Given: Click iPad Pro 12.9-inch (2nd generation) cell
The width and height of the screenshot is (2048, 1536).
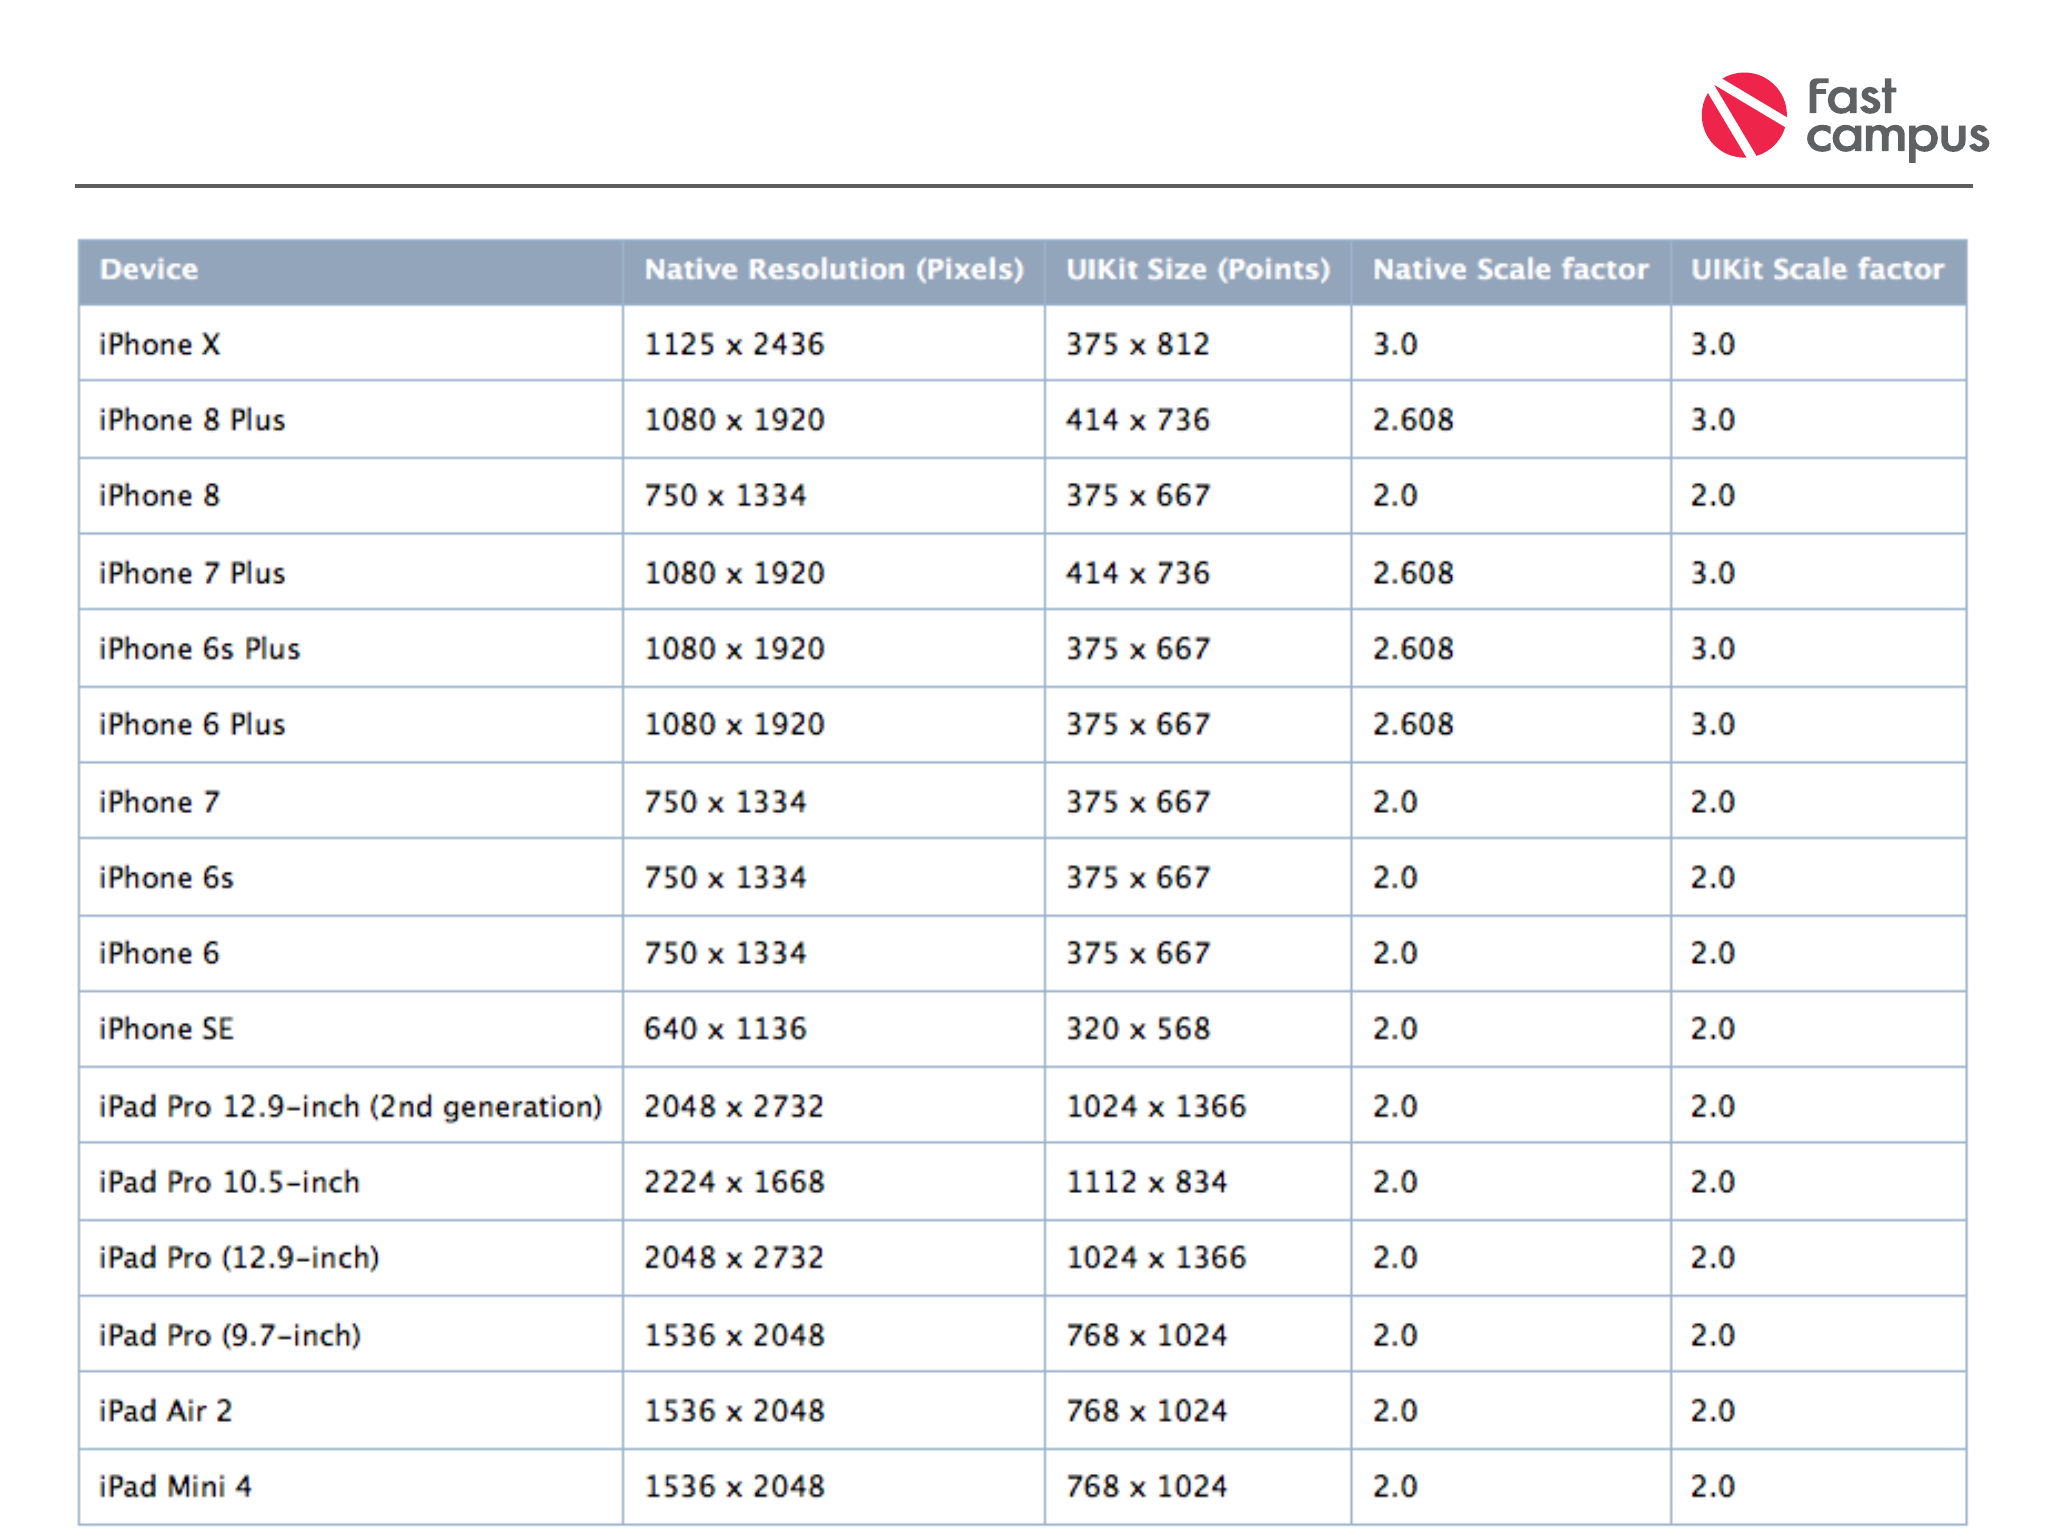Looking at the screenshot, I should point(350,1106).
